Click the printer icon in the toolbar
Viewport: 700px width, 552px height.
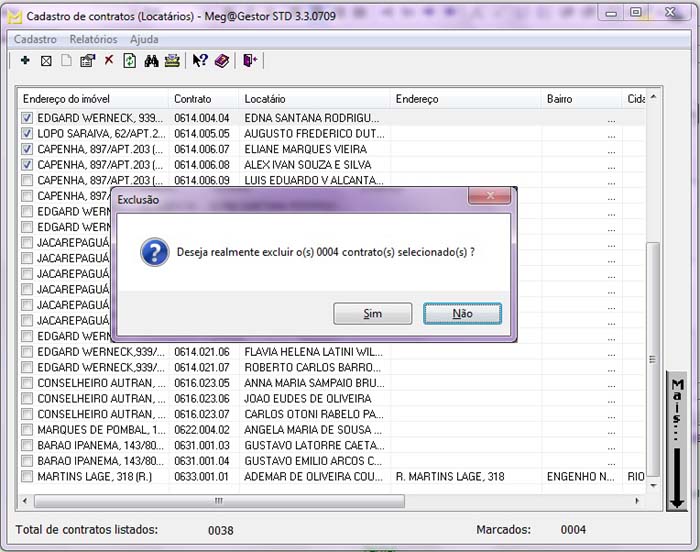pos(172,61)
